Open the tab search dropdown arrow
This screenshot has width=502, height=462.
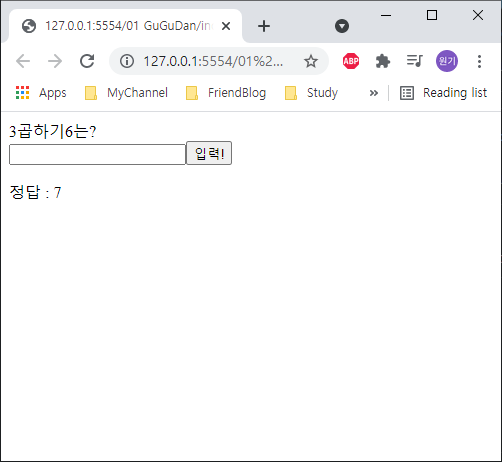coord(342,26)
